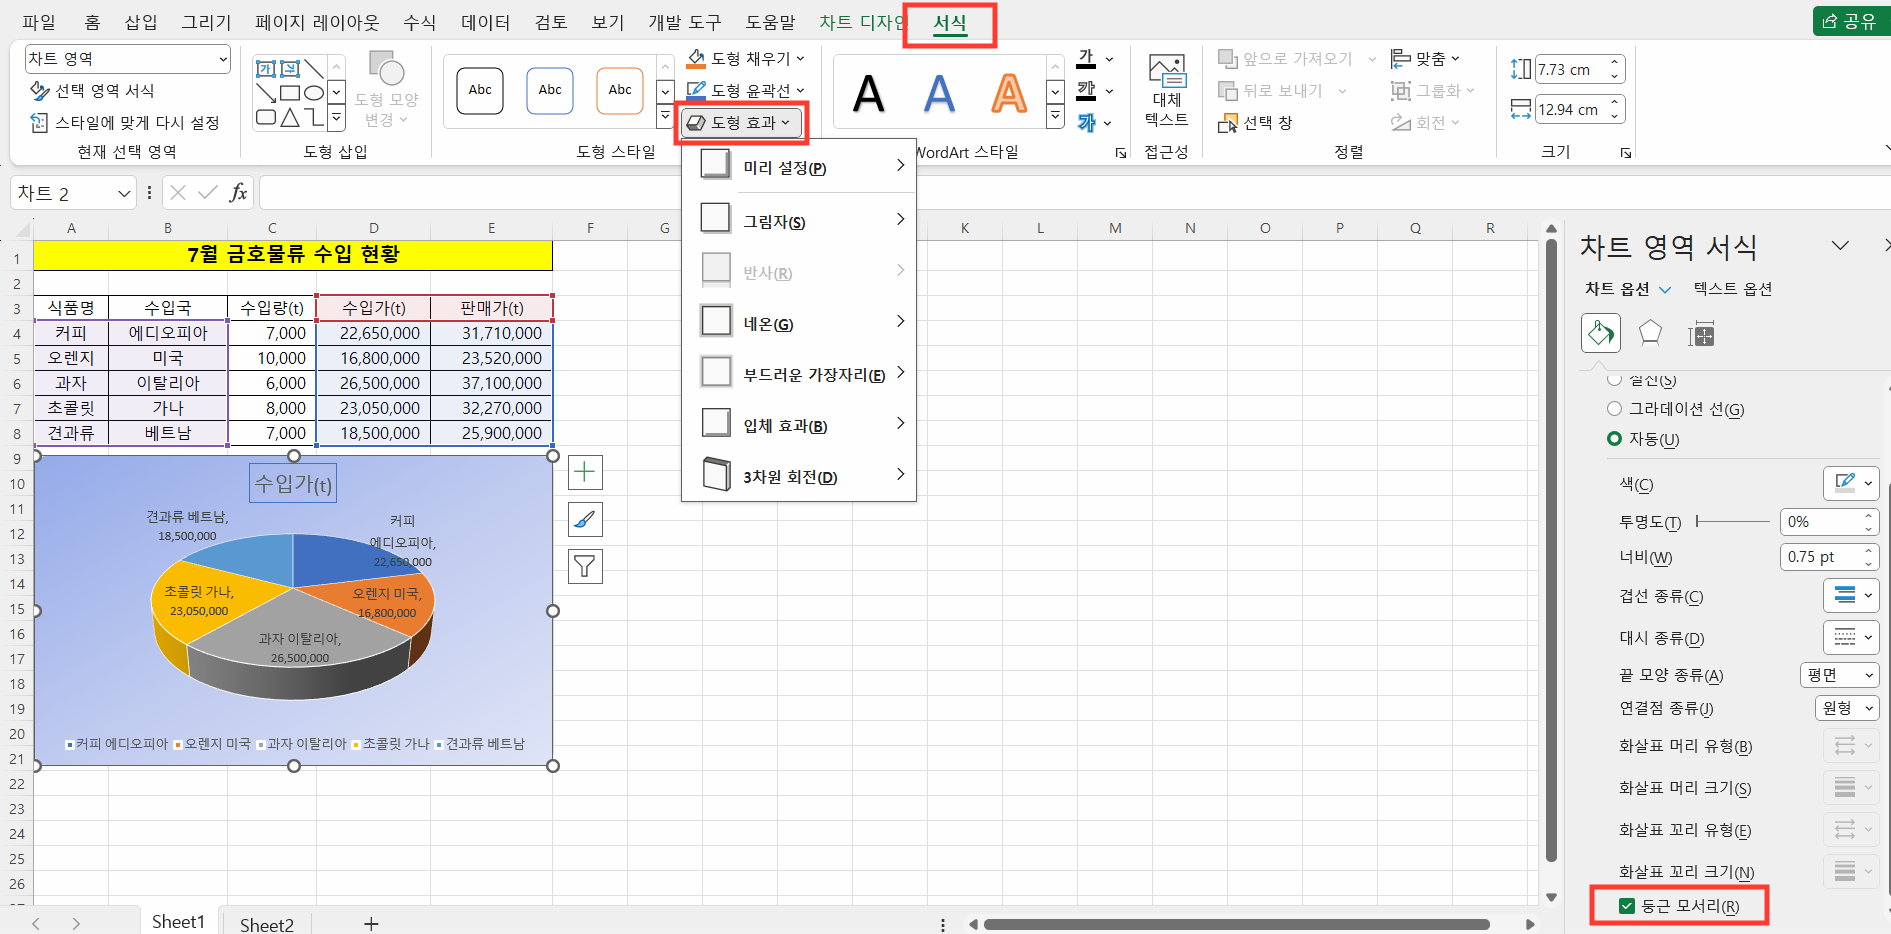This screenshot has width=1891, height=934.
Task: Click the insert function fx icon
Action: [238, 192]
